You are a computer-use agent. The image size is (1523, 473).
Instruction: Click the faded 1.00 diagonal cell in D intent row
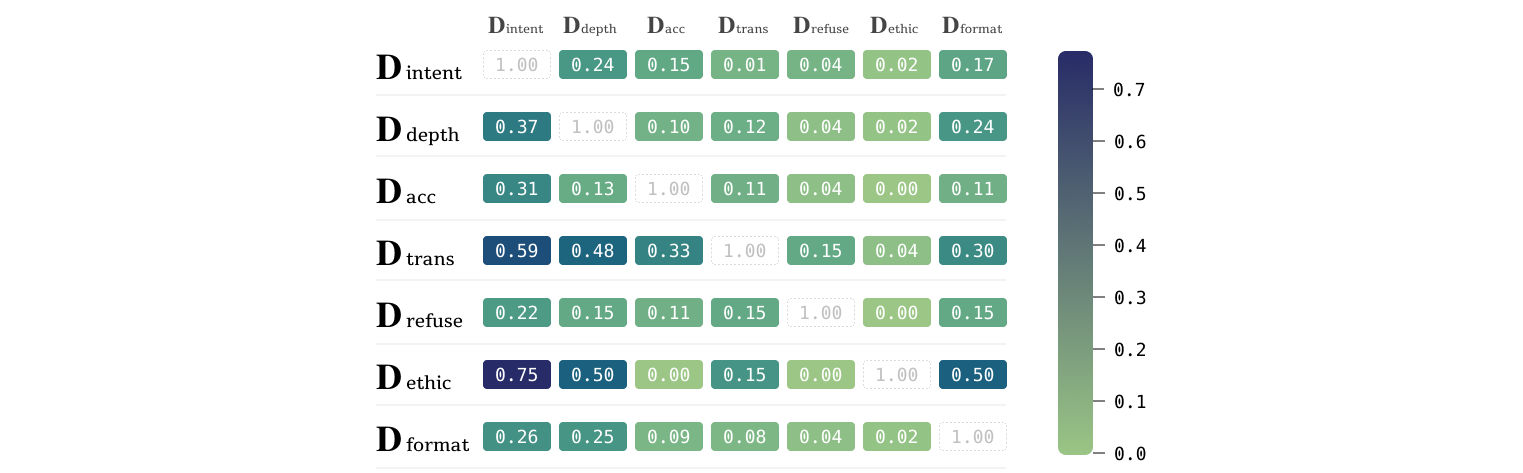point(516,65)
